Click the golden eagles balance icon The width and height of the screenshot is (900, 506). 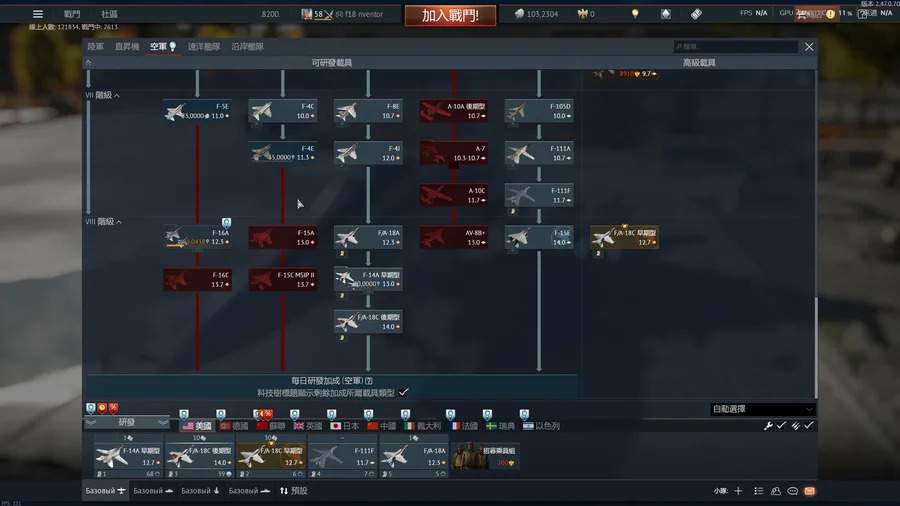[x=583, y=14]
